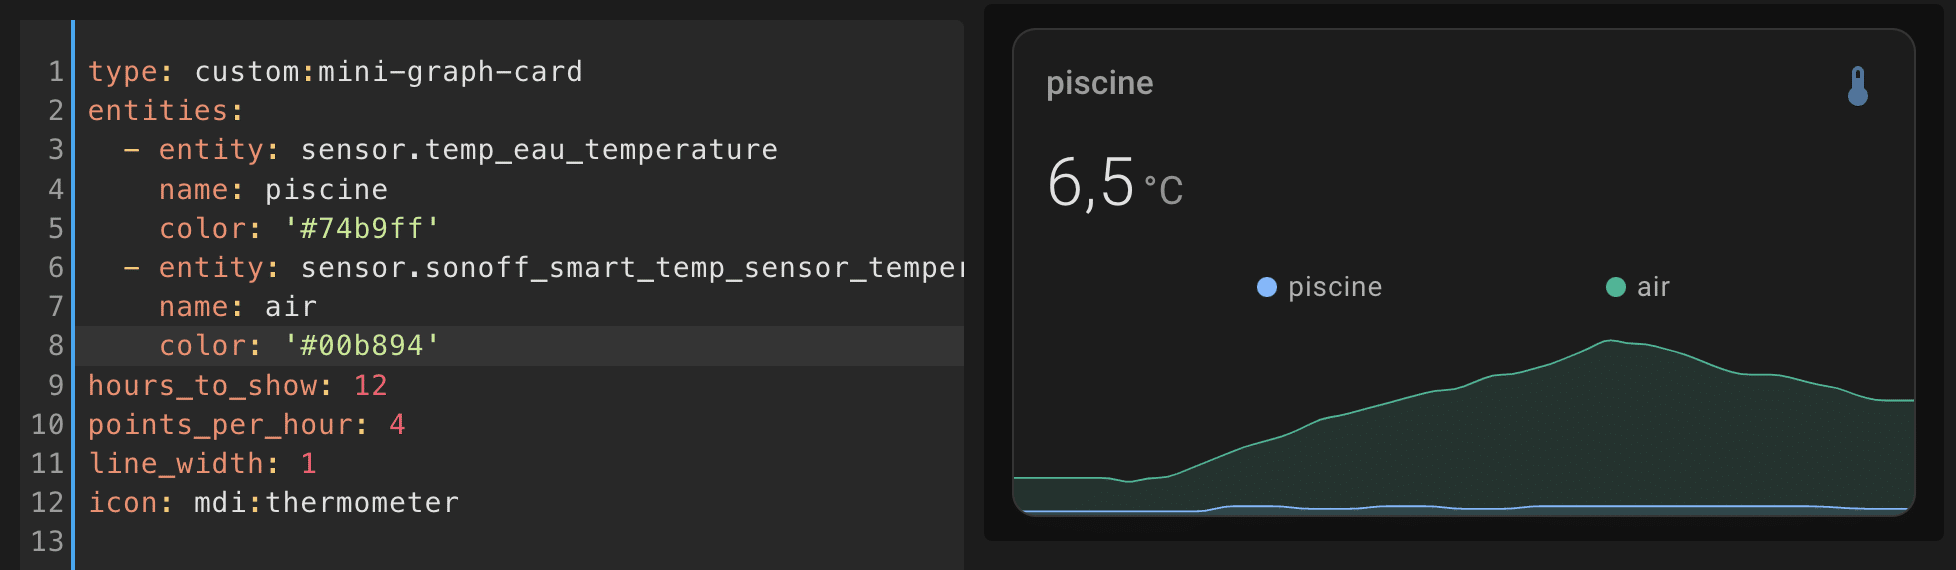Click the blue piscine graph line

point(1464,509)
